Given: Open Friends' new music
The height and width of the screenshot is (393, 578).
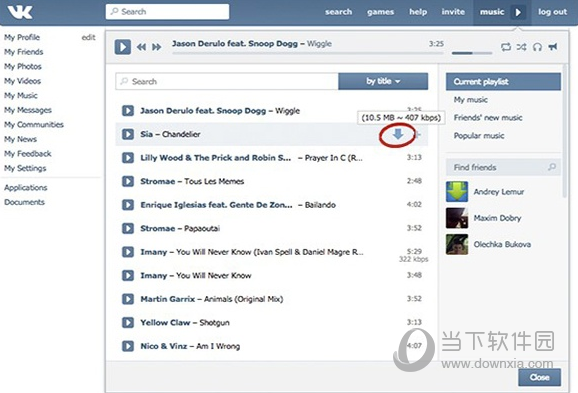Looking at the screenshot, I should 488,118.
